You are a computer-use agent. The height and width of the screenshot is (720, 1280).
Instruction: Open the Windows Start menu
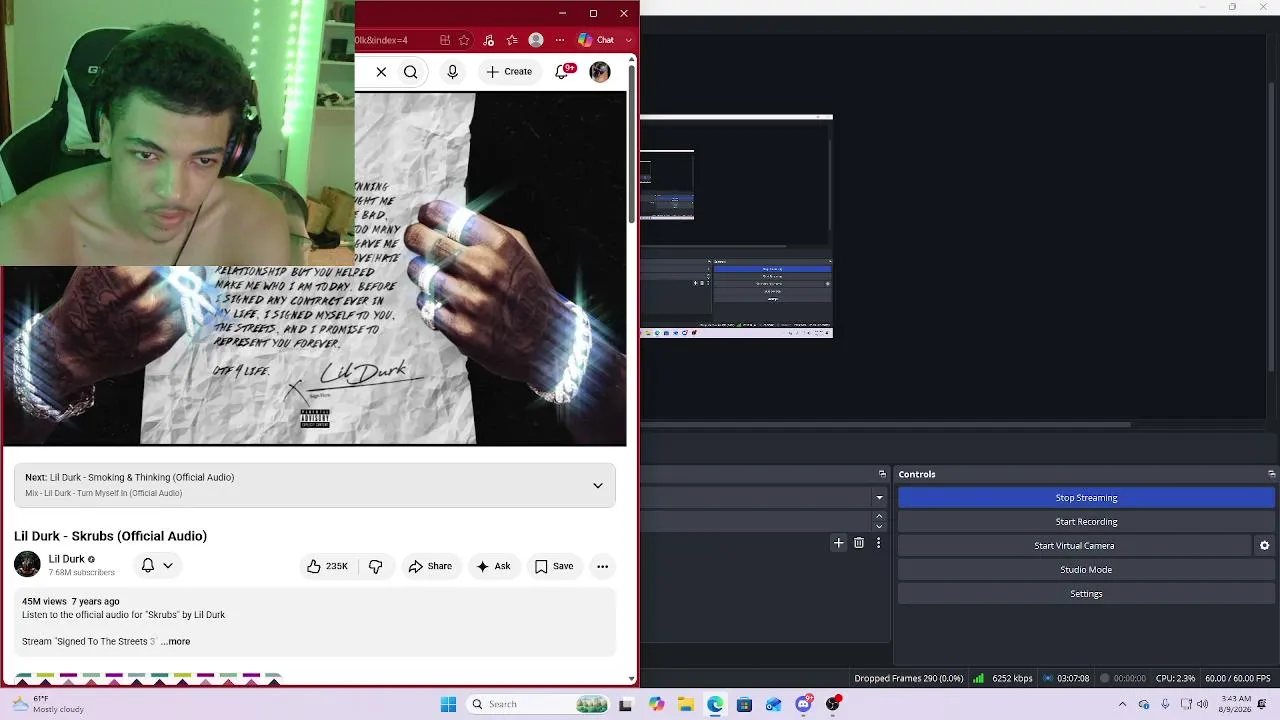[x=448, y=704]
